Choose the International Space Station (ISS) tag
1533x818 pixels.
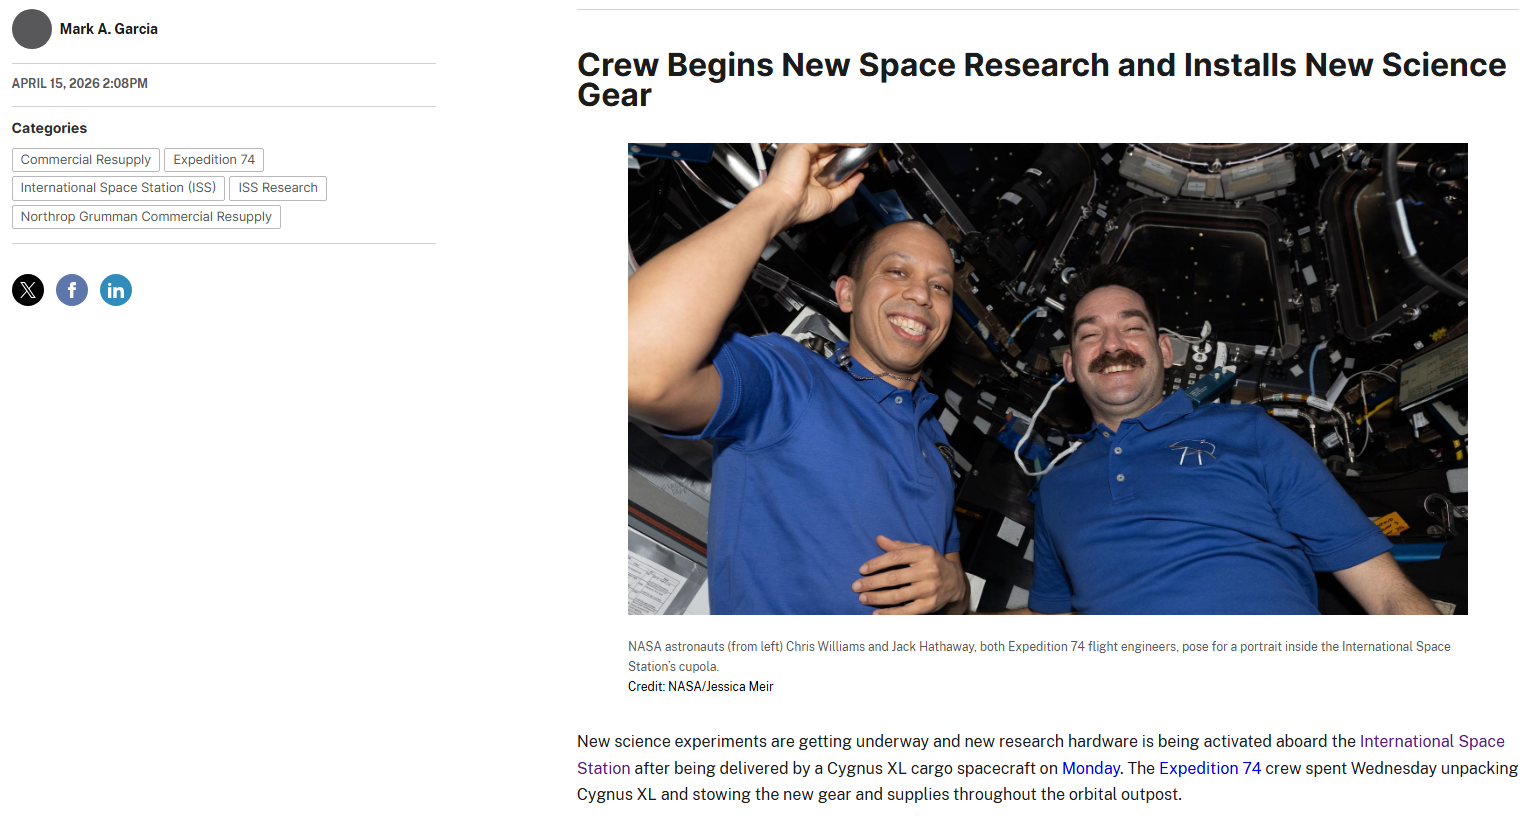coord(118,188)
